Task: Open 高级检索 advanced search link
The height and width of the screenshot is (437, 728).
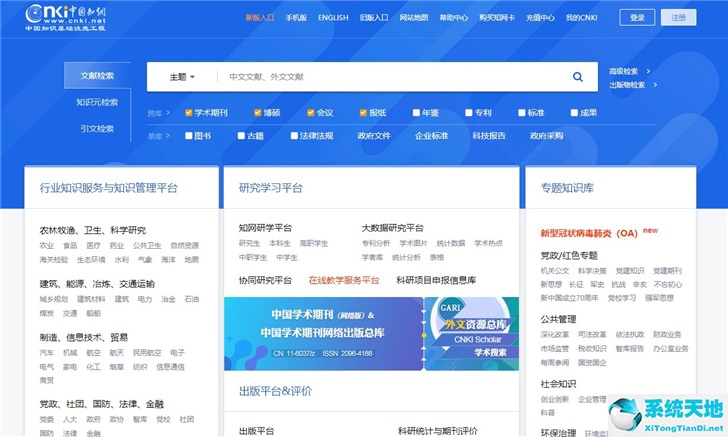Action: (624, 72)
